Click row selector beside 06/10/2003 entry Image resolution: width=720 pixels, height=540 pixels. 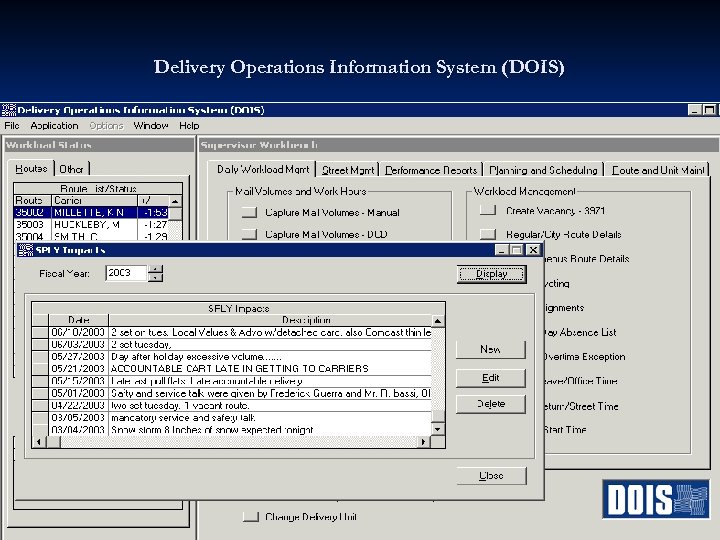40,332
